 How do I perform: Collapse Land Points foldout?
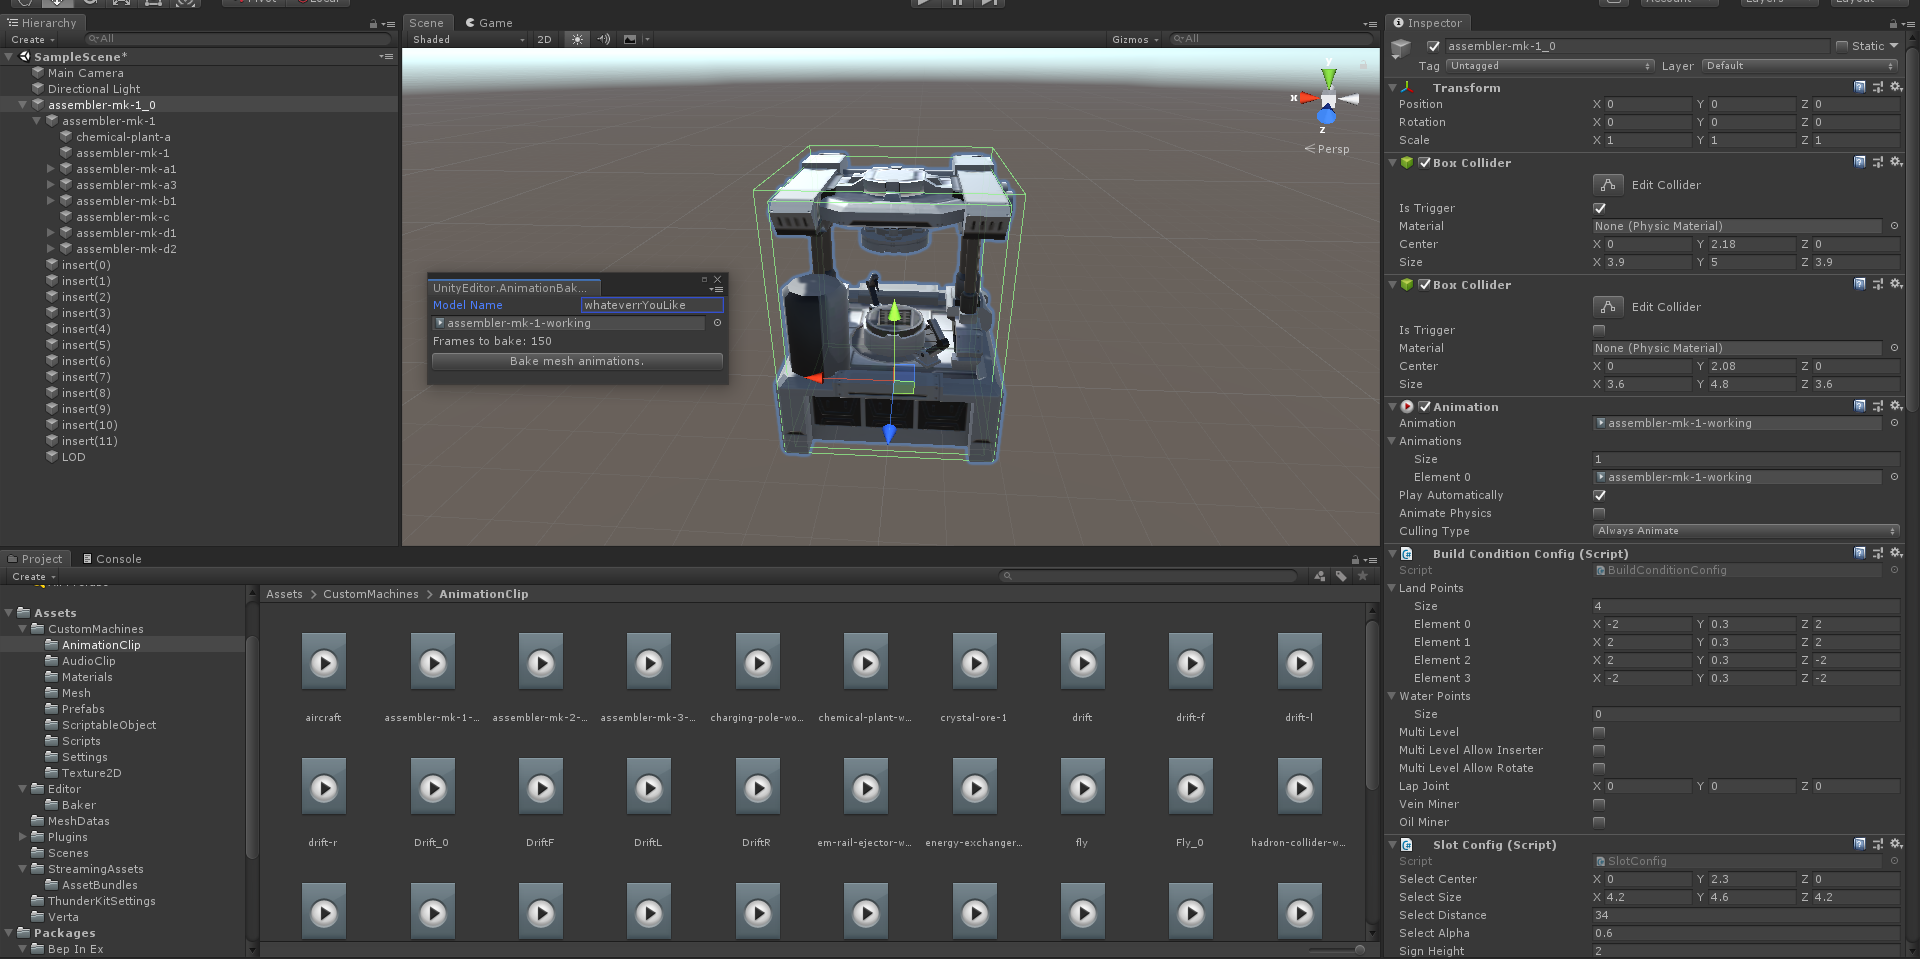pos(1391,588)
